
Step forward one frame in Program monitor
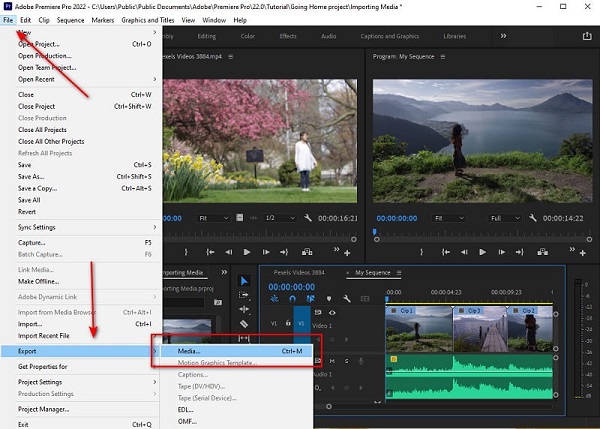coord(501,252)
